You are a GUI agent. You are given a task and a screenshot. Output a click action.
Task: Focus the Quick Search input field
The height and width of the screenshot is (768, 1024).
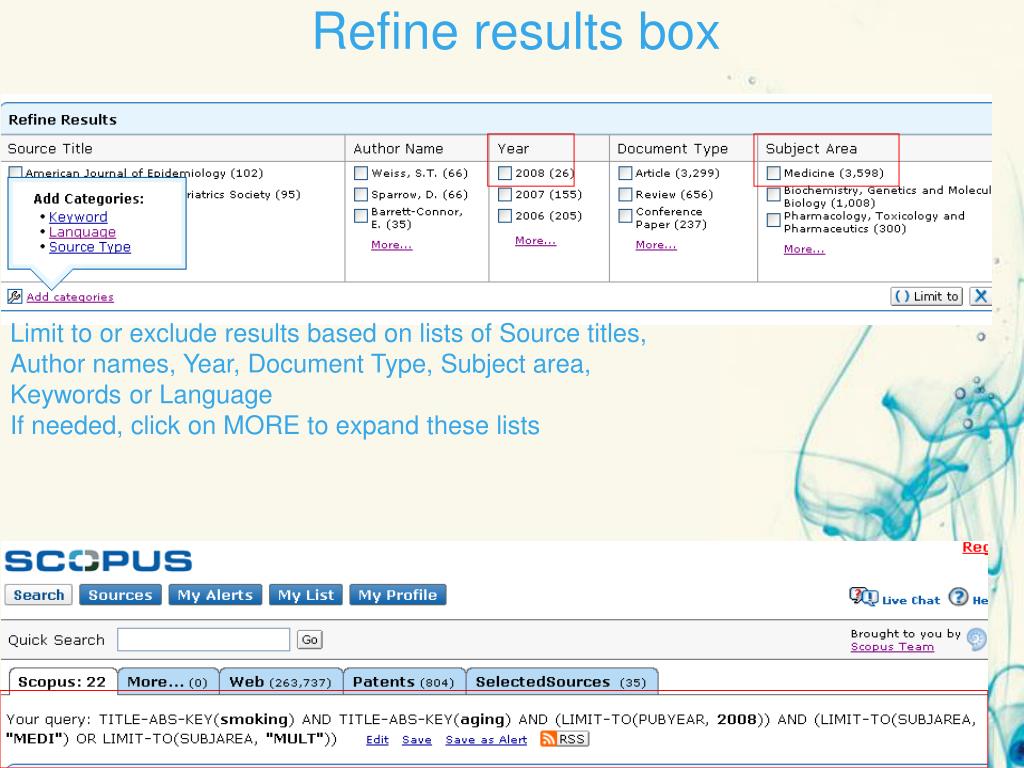[203, 639]
